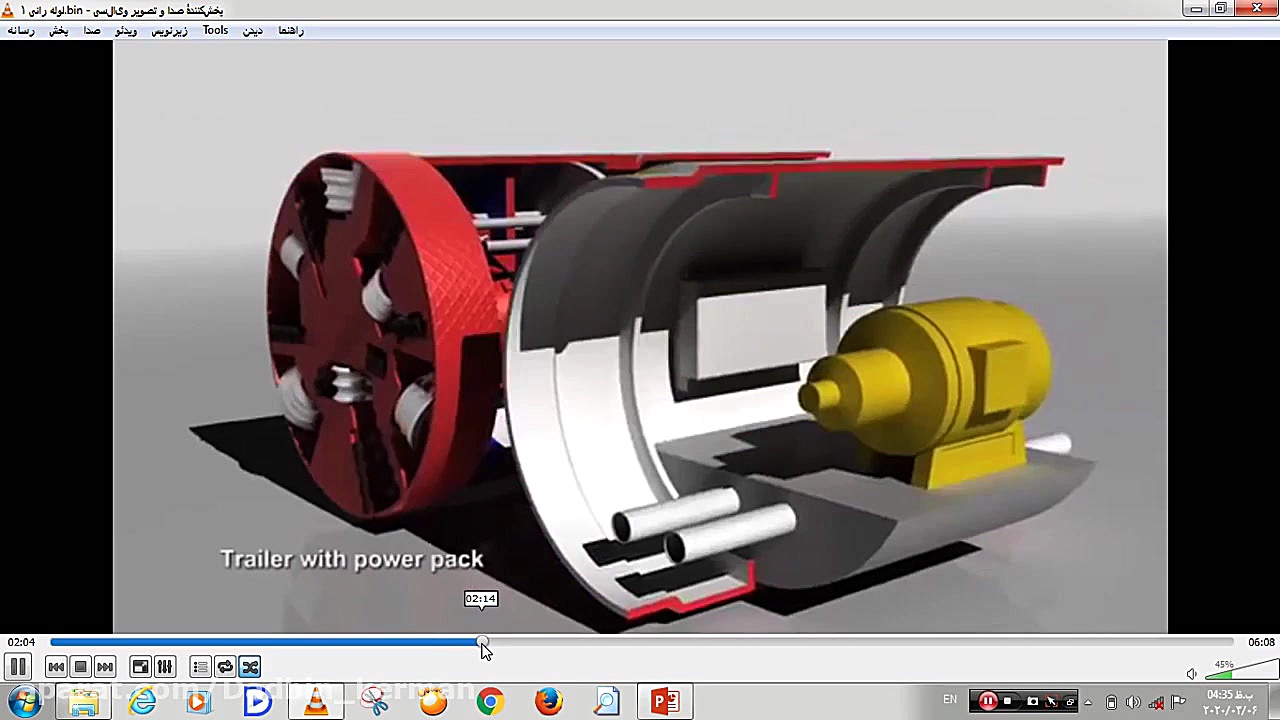1280x720 pixels.
Task: Set volume on the 45% volume slider
Action: point(1240,671)
